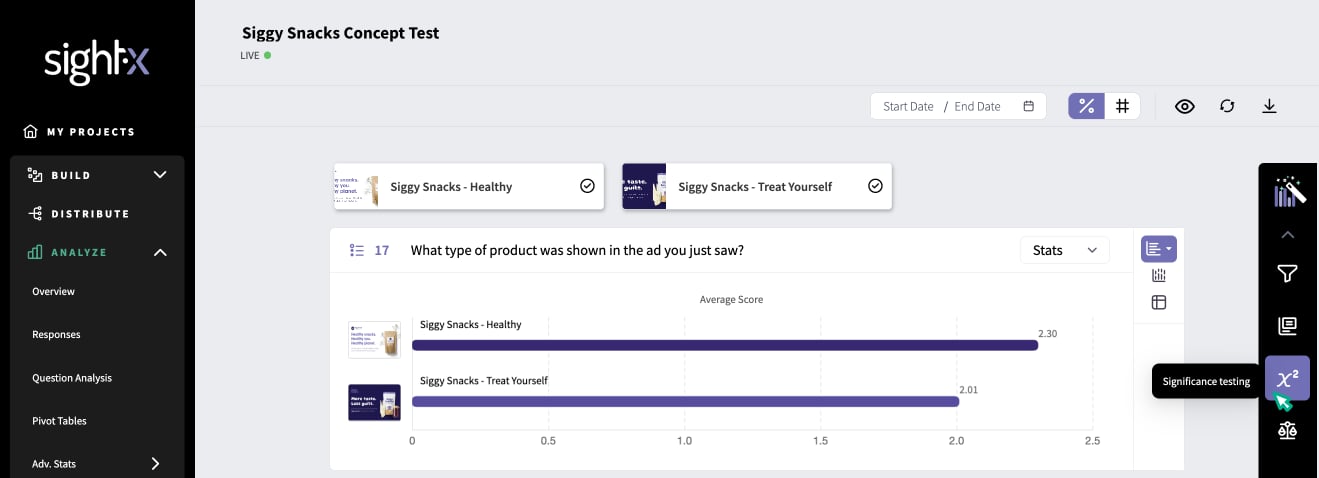Uncheck the Siggy Snacks - Healthy concept
Screen dimensions: 1319x478
pyautogui.click(x=587, y=186)
